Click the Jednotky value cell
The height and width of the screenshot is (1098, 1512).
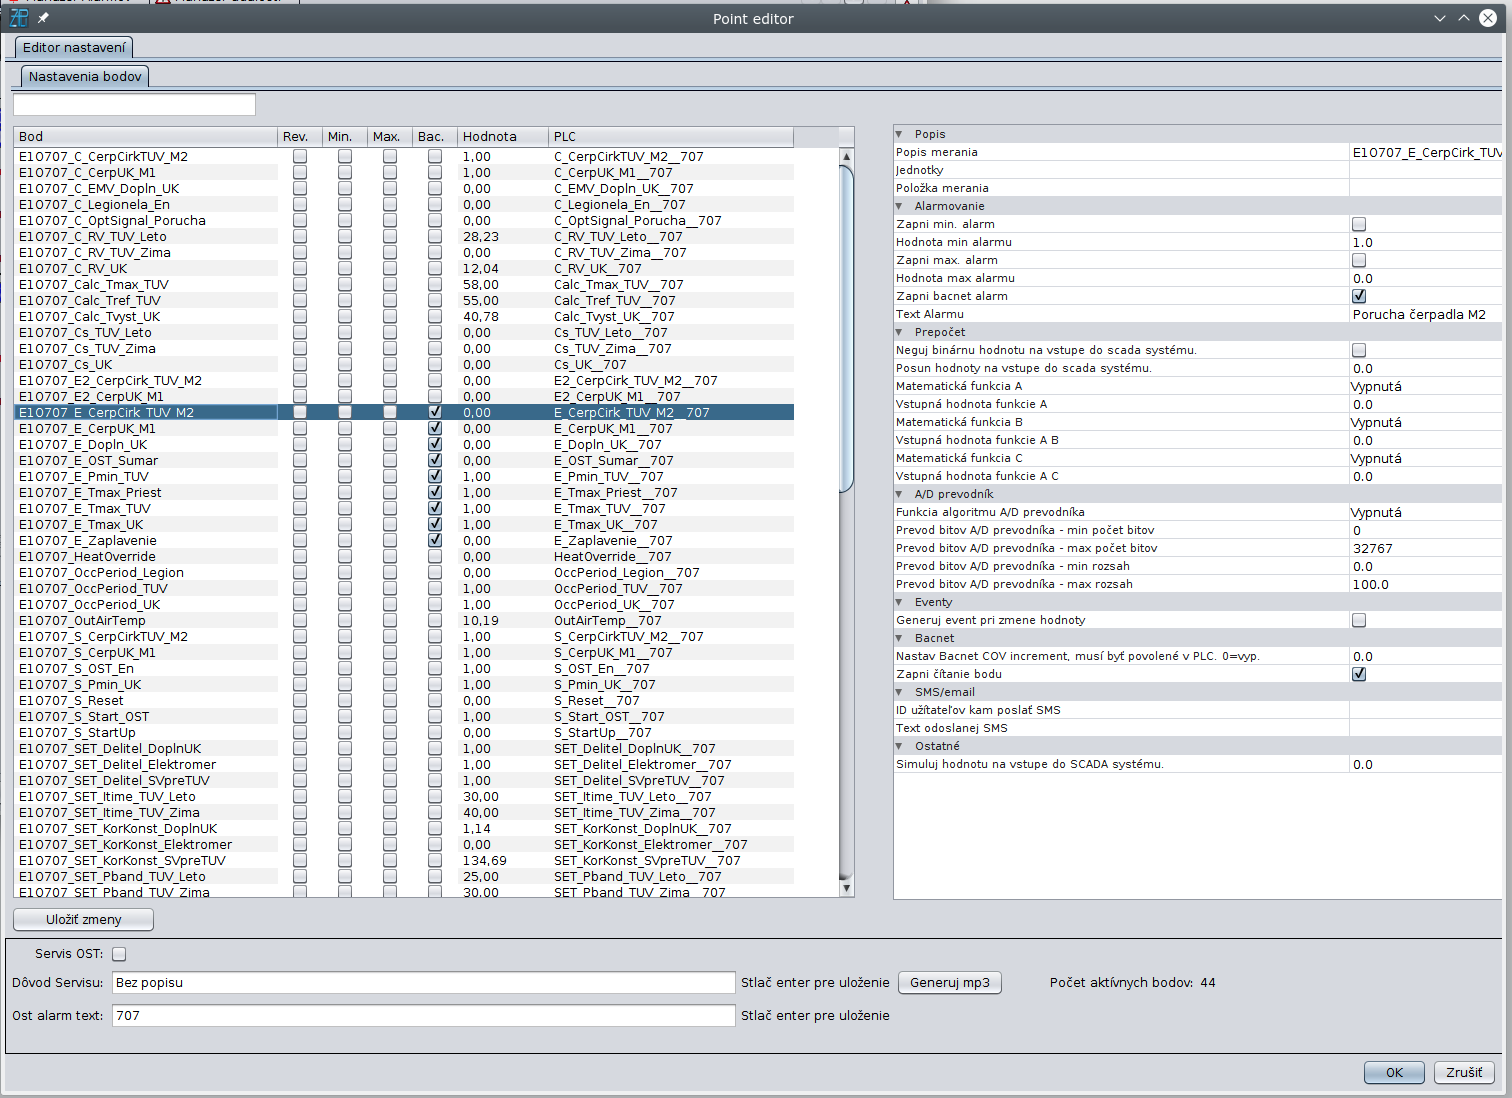pyautogui.click(x=1425, y=170)
